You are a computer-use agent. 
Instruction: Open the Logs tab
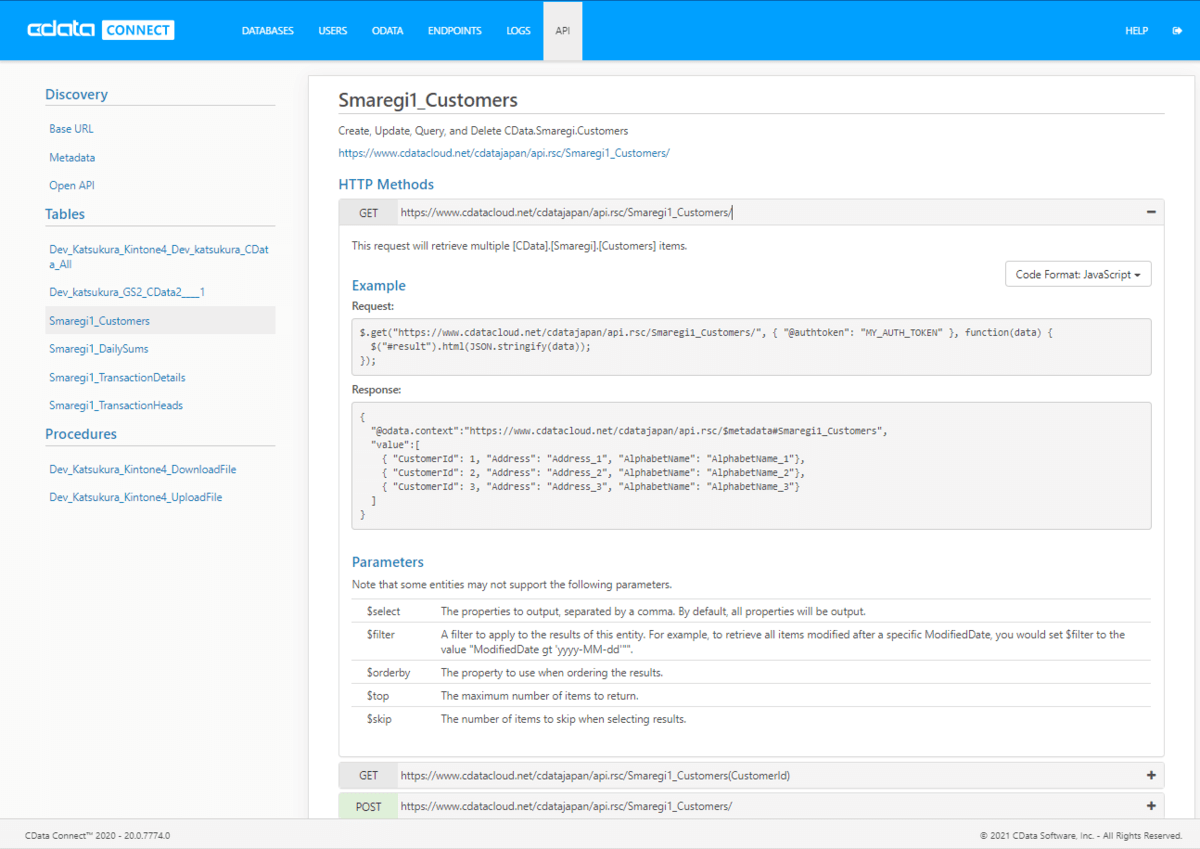click(518, 31)
